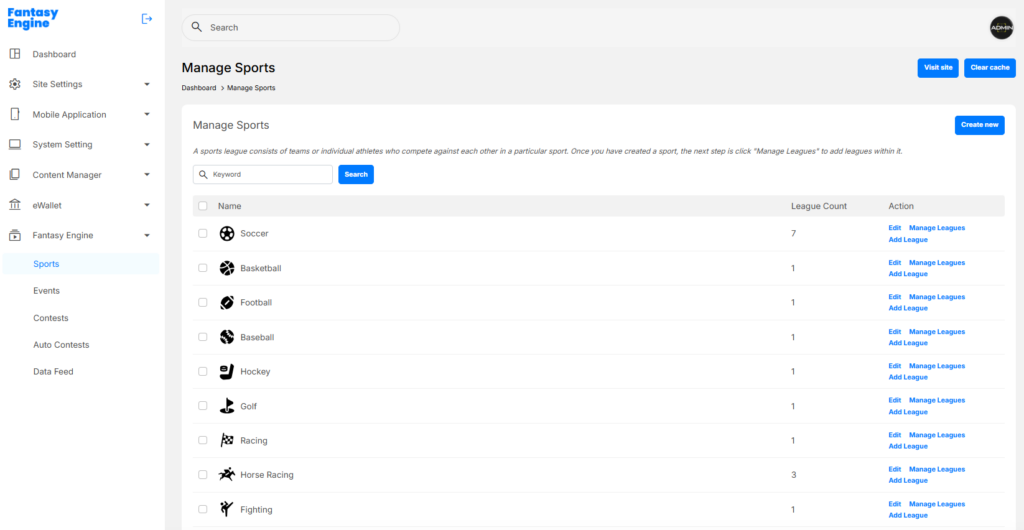Expand the Content Manager dropdown arrow
This screenshot has height=530, width=1024.
click(x=147, y=175)
